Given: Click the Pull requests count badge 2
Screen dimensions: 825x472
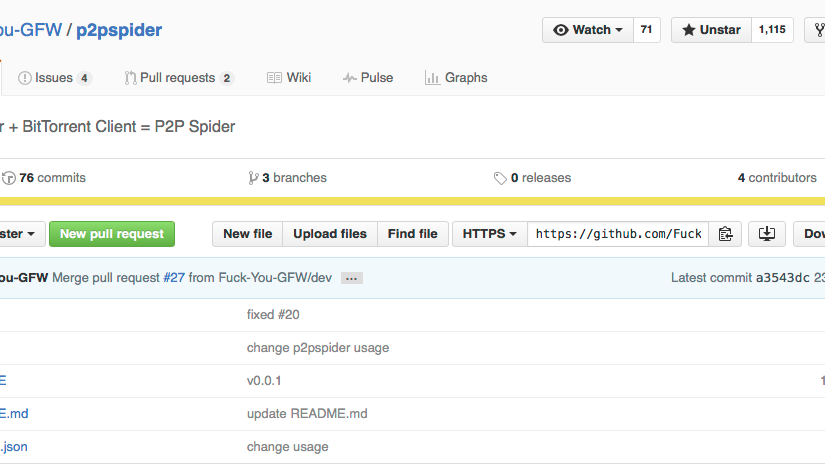Looking at the screenshot, I should coord(227,78).
